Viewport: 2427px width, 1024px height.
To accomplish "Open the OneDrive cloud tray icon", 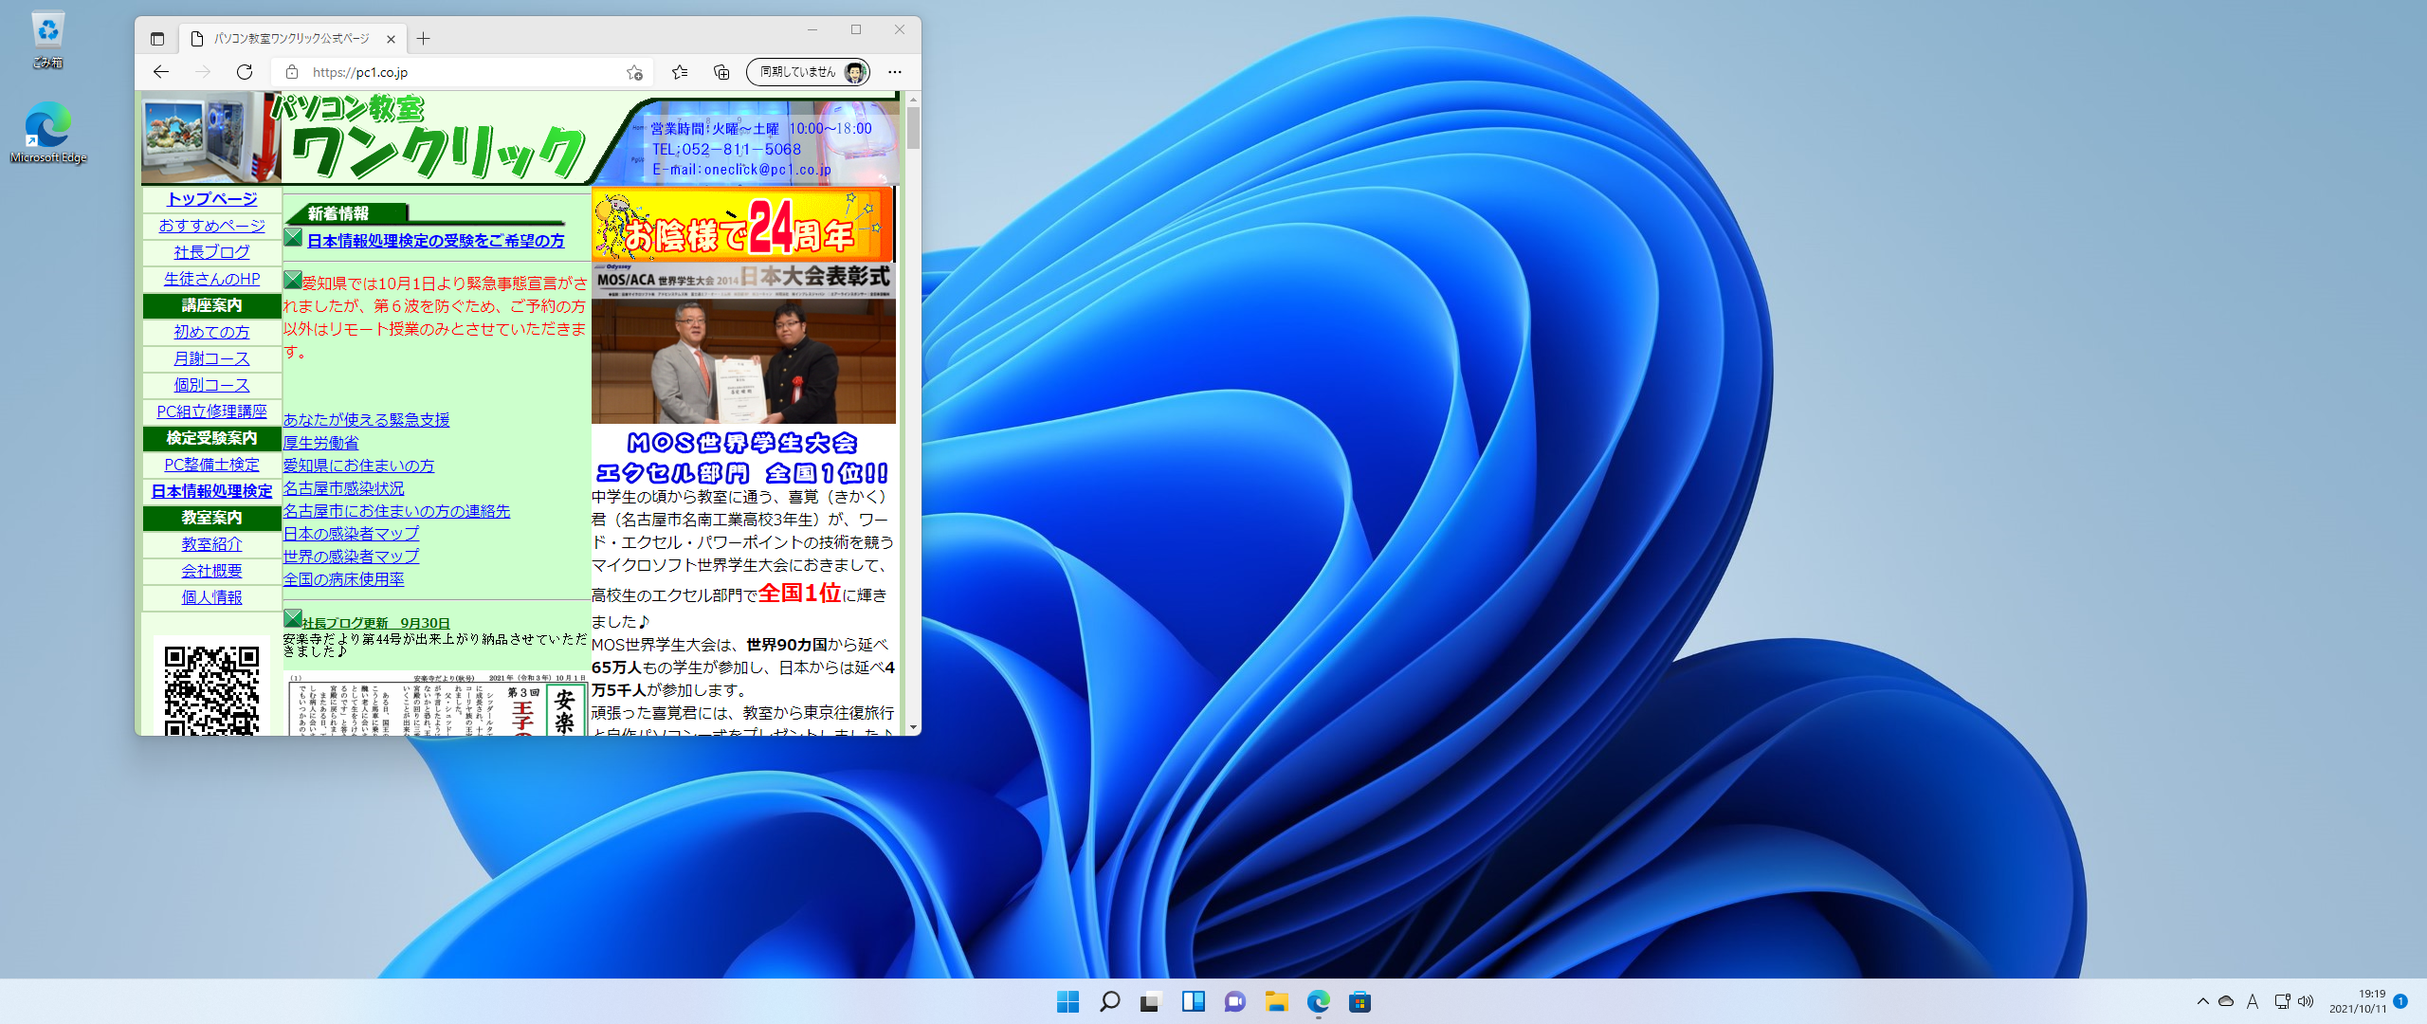I will (2226, 1001).
